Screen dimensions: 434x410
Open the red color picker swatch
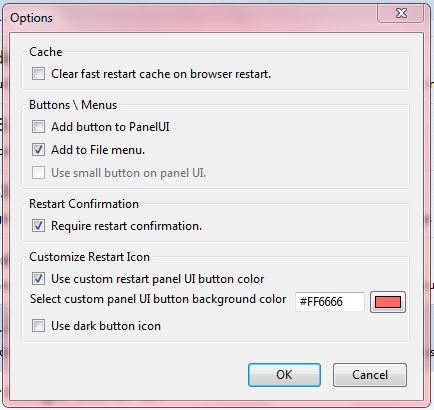pyautogui.click(x=388, y=302)
